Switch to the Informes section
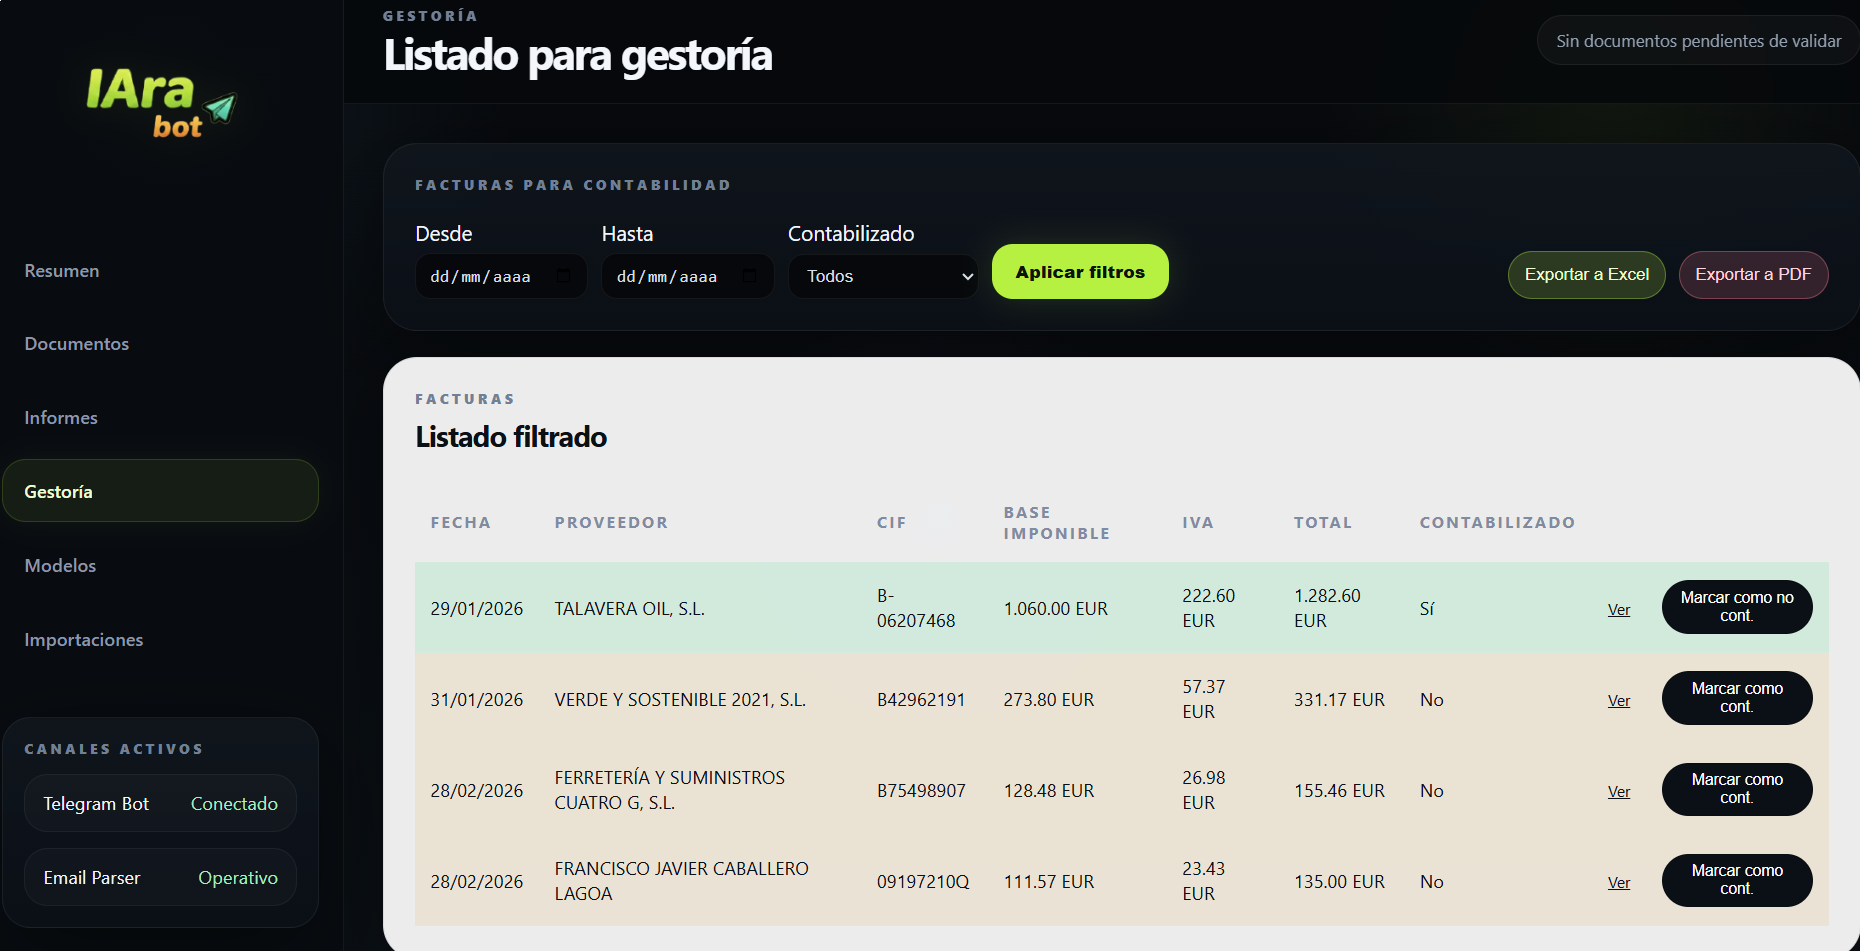The width and height of the screenshot is (1860, 951). [x=60, y=417]
